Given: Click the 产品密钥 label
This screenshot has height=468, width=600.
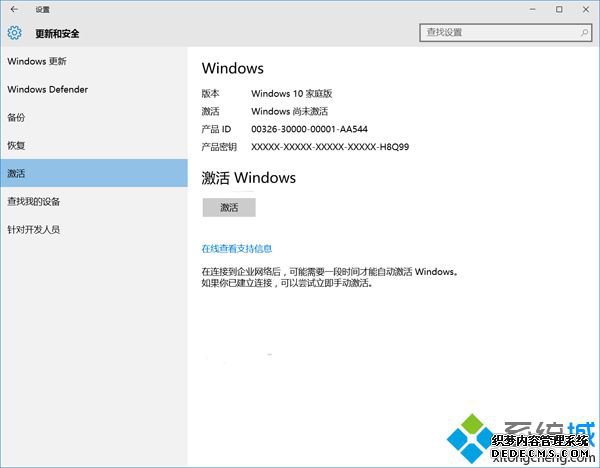Looking at the screenshot, I should 219,147.
